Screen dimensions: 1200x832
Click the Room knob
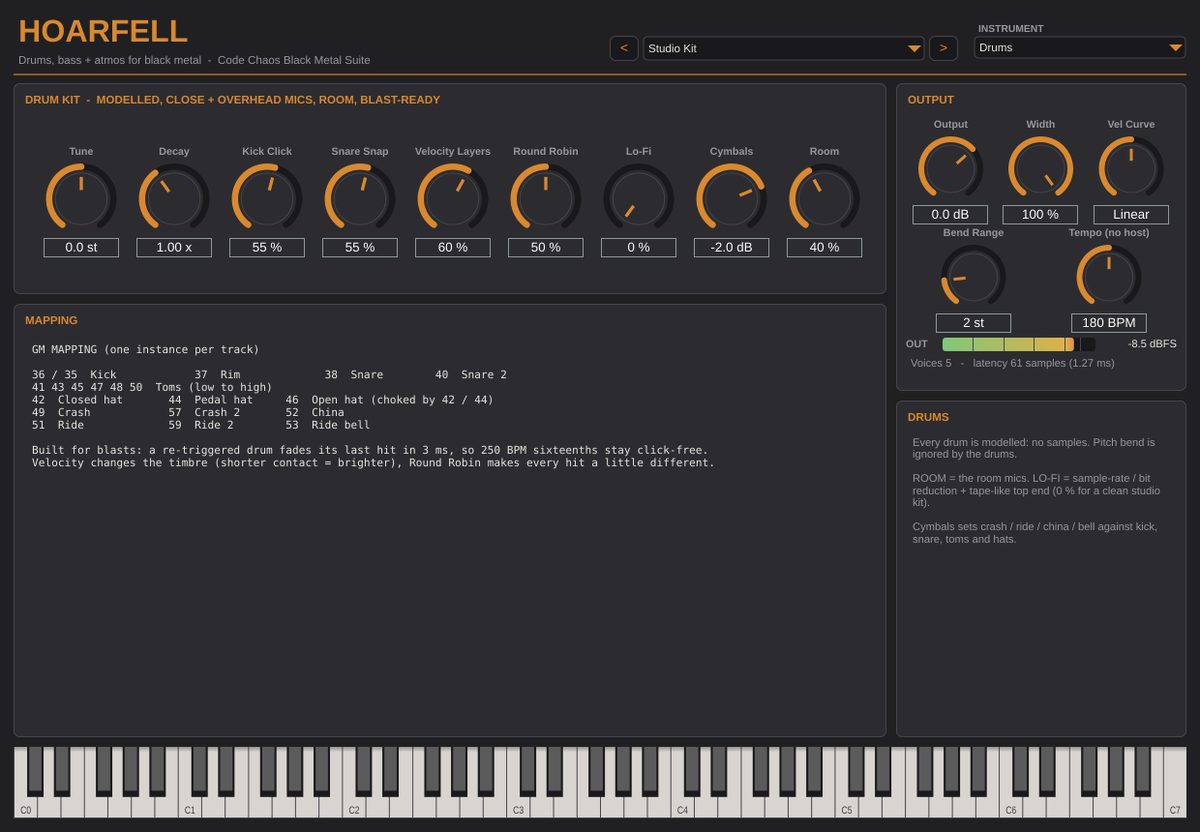[824, 198]
